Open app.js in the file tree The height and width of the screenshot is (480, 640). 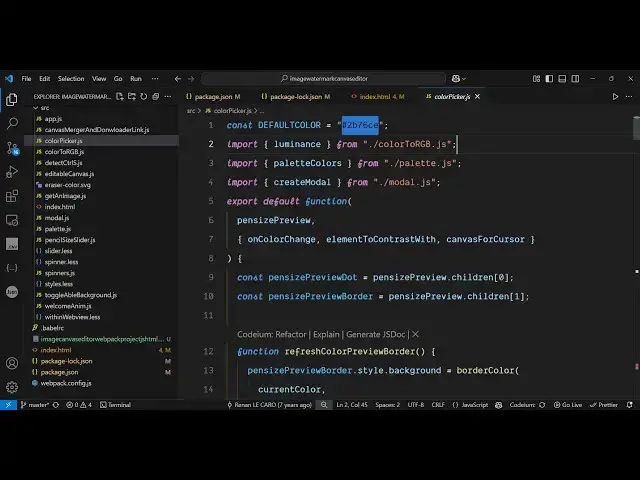(53, 119)
